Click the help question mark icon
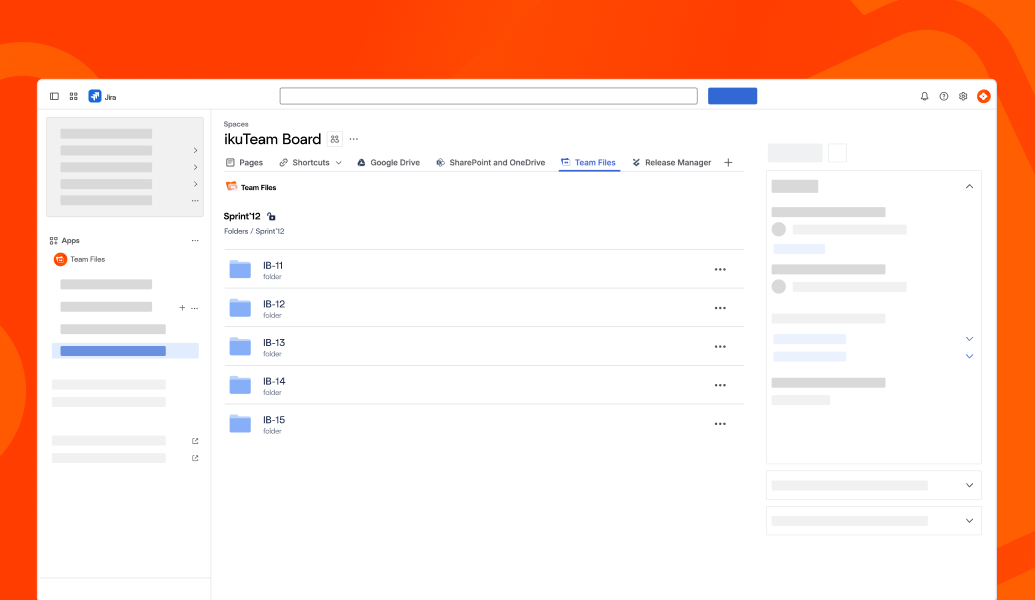Screen dimensions: 1035x600 943,96
